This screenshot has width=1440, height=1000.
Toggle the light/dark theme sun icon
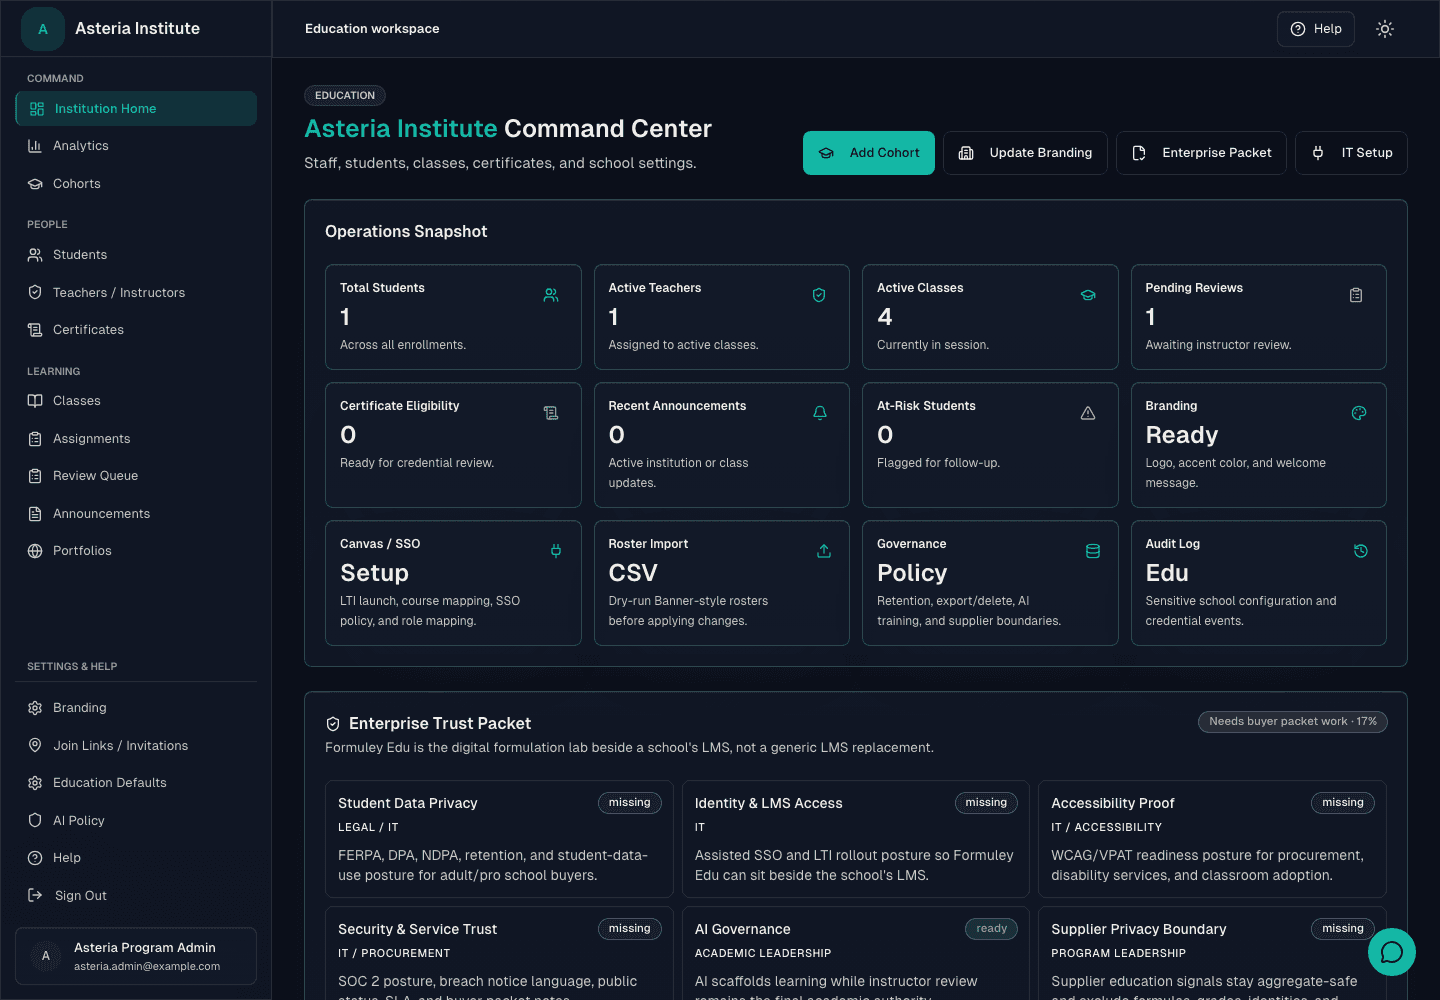[1385, 29]
